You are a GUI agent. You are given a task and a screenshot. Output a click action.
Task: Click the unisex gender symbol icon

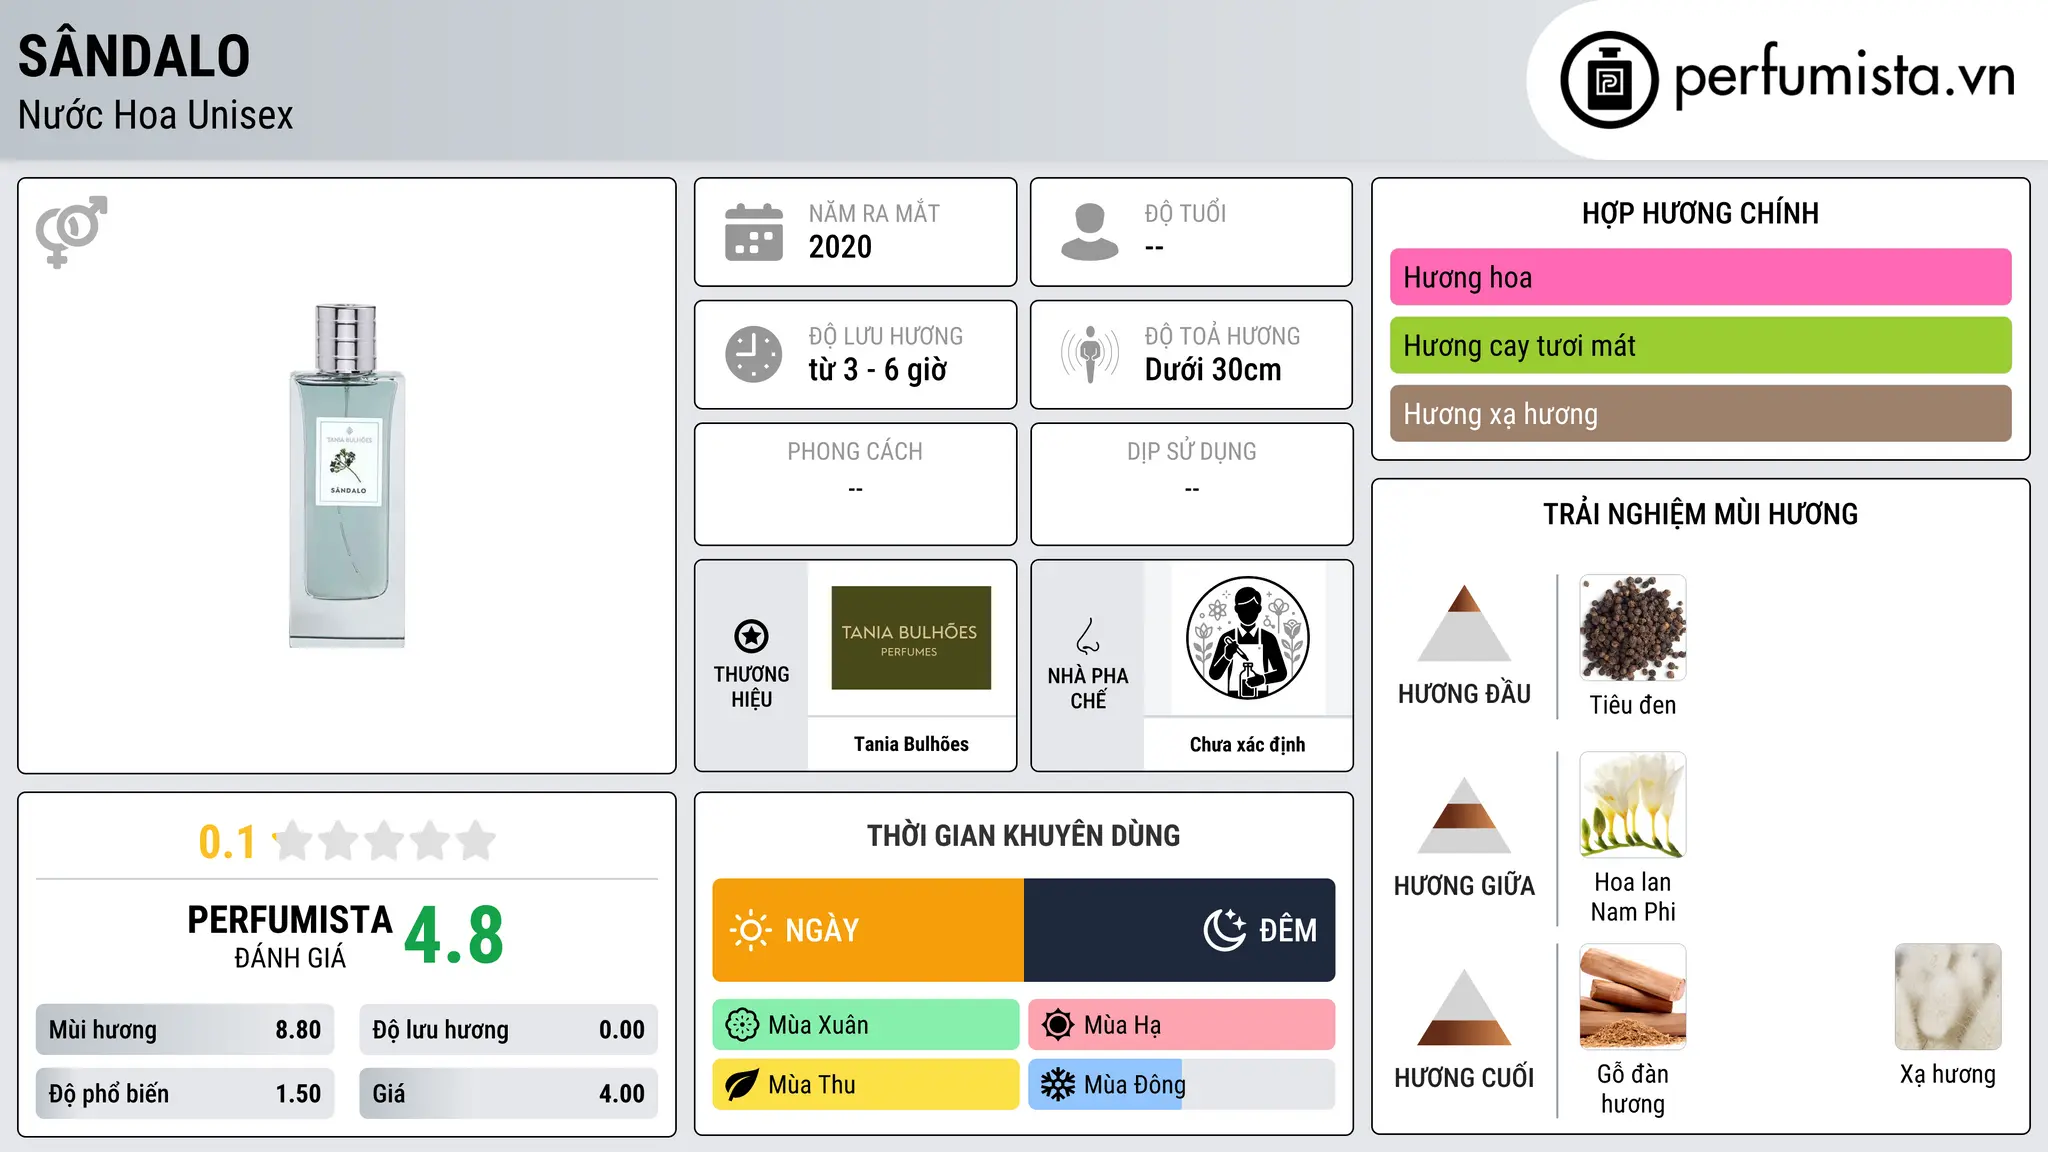[71, 232]
